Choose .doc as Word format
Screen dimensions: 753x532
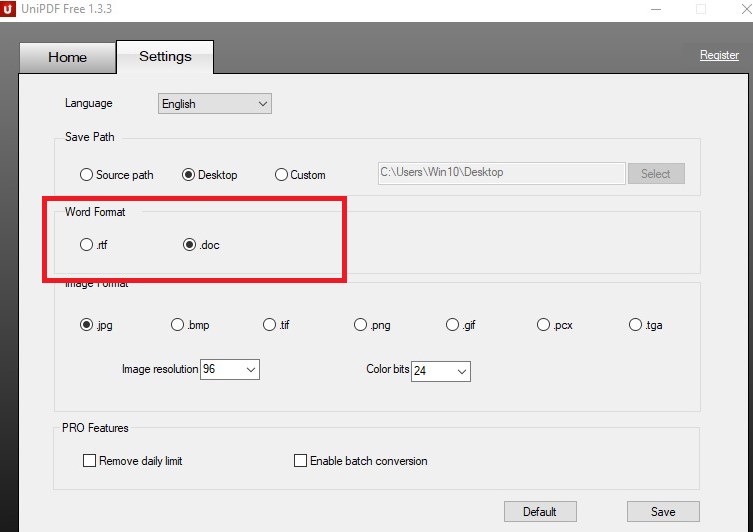[x=201, y=245]
